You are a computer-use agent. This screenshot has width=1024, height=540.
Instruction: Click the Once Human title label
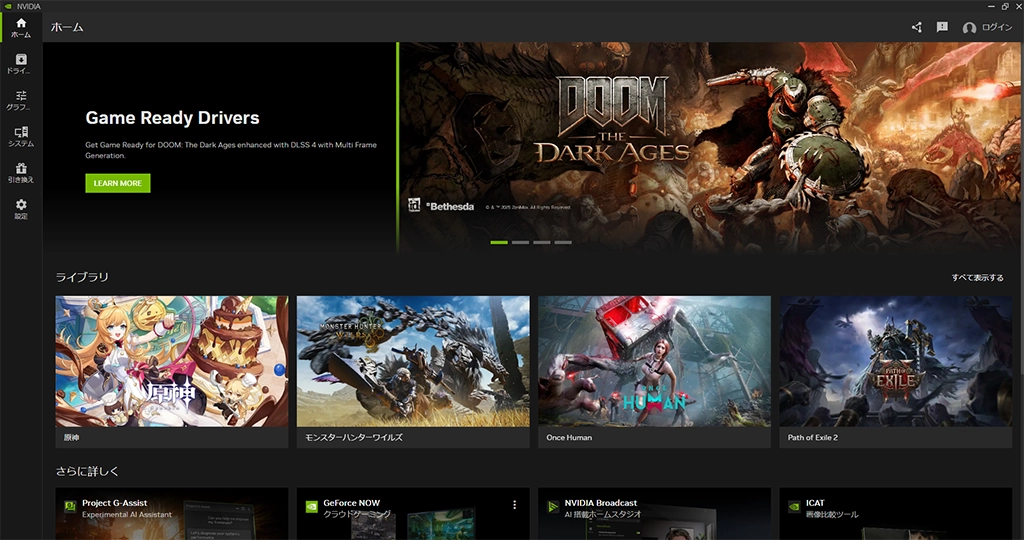[x=569, y=437]
